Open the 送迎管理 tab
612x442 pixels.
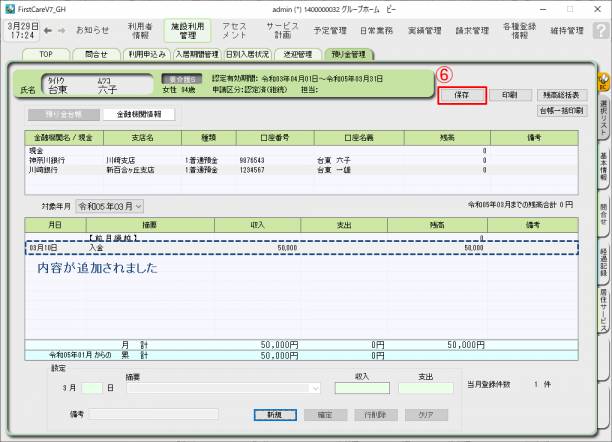(x=299, y=54)
